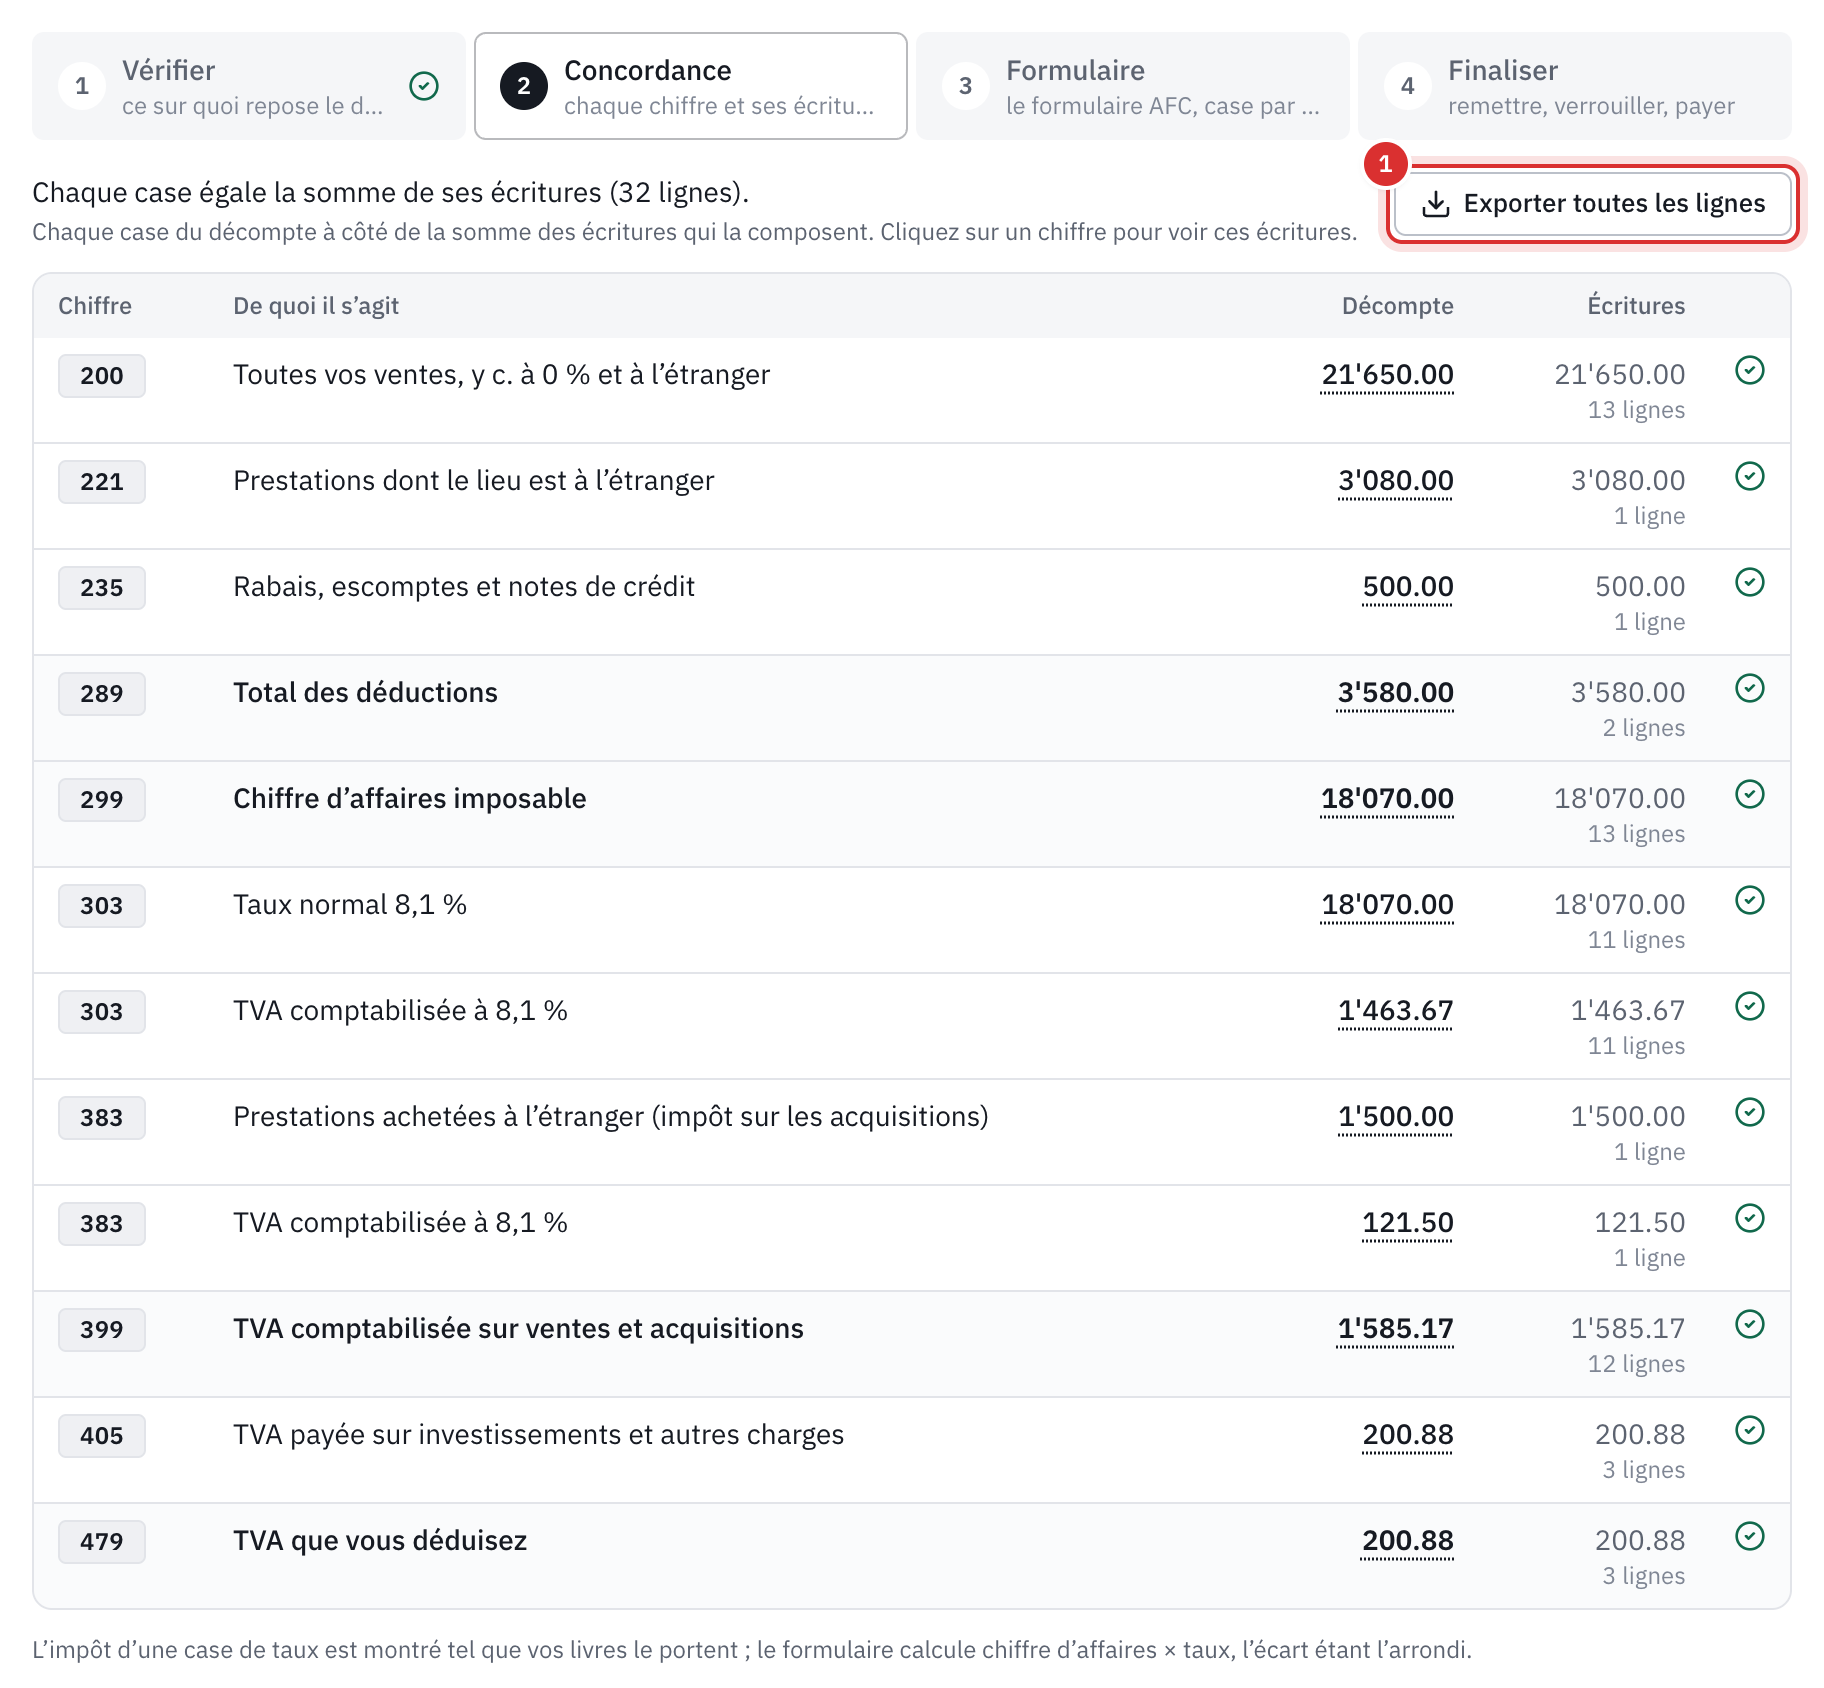This screenshot has width=1824, height=1688.
Task: Click the 200 chiffre badge
Action: pos(102,376)
